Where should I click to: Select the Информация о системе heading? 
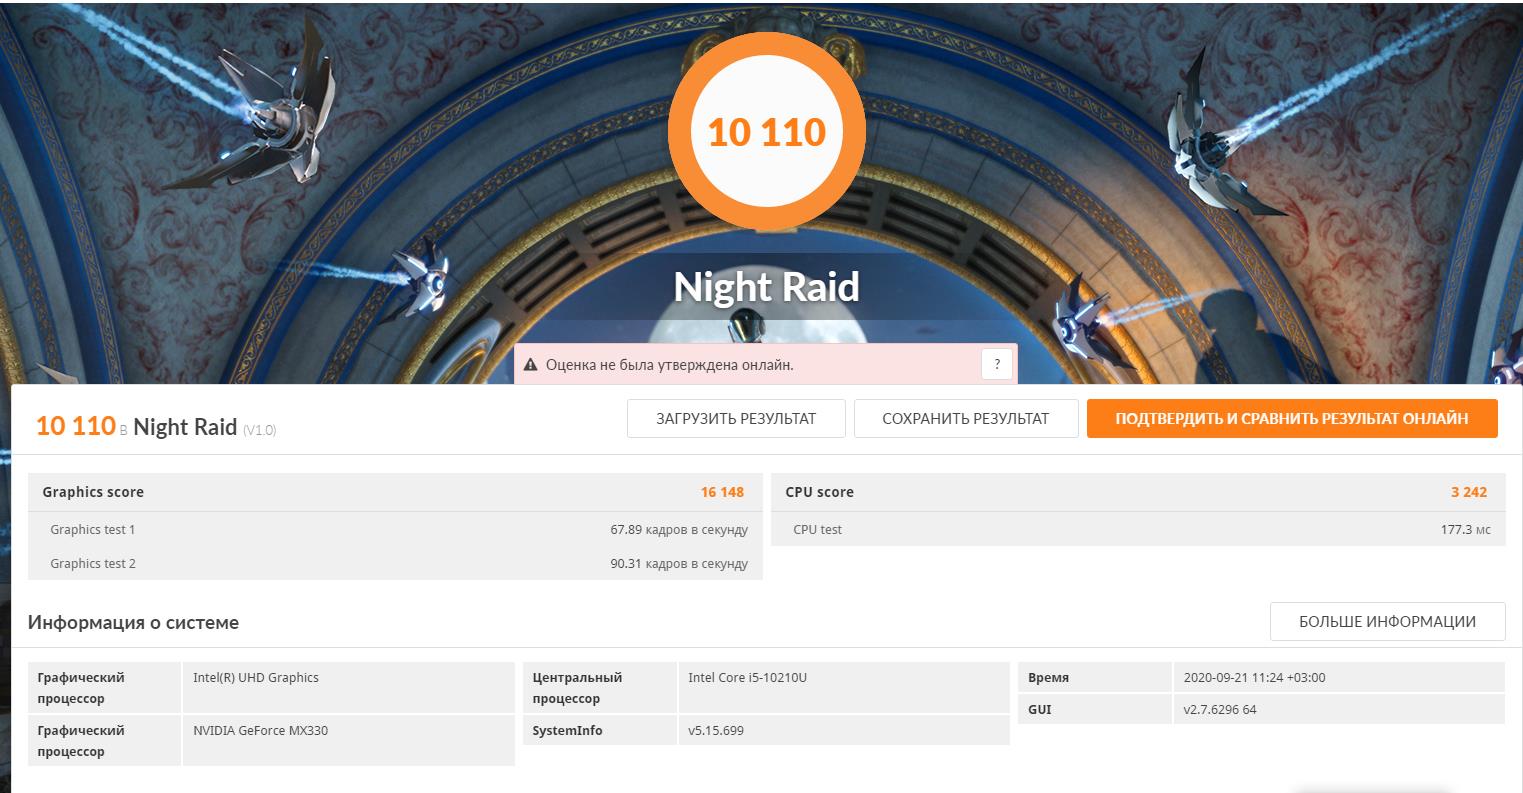[x=133, y=623]
